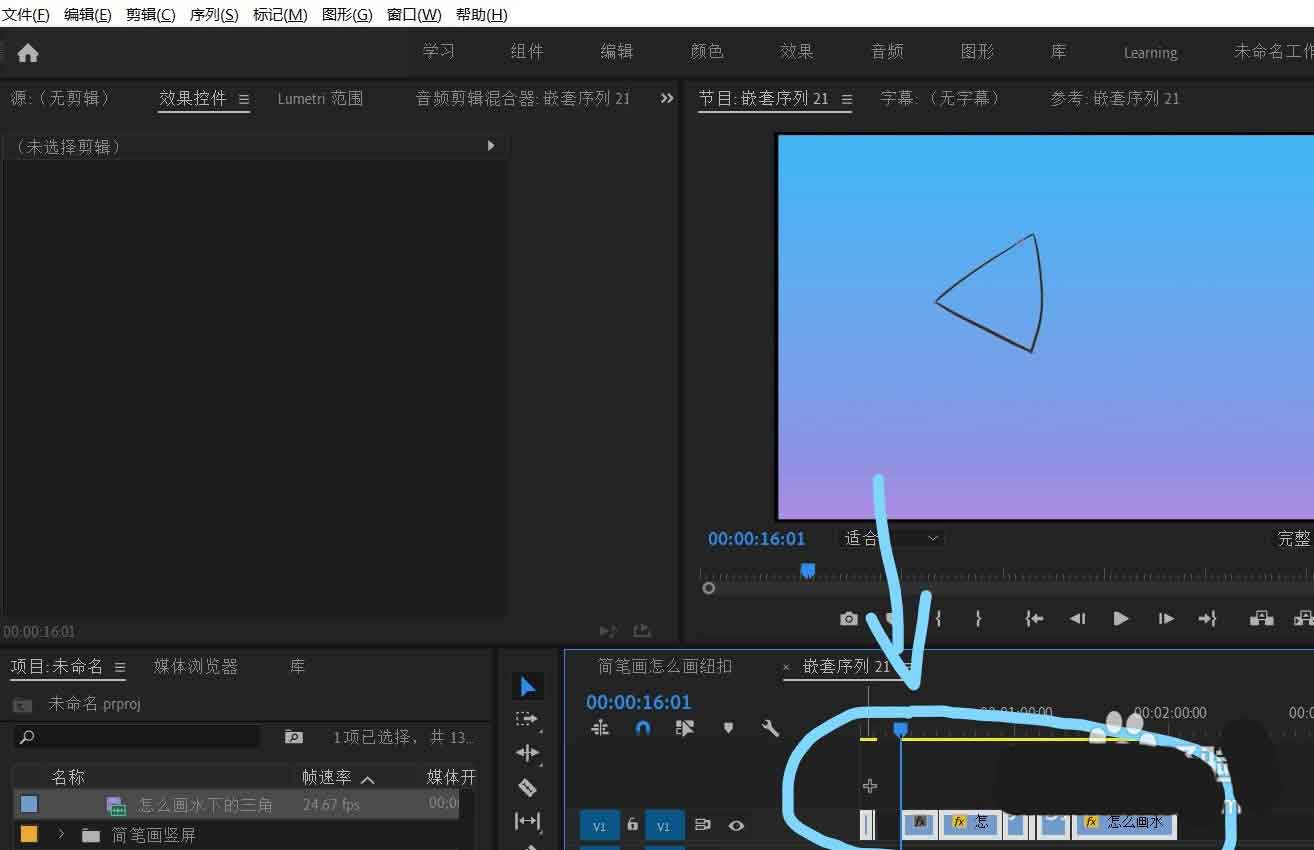Jump to the Out point
The image size is (1314, 850).
pos(1208,619)
